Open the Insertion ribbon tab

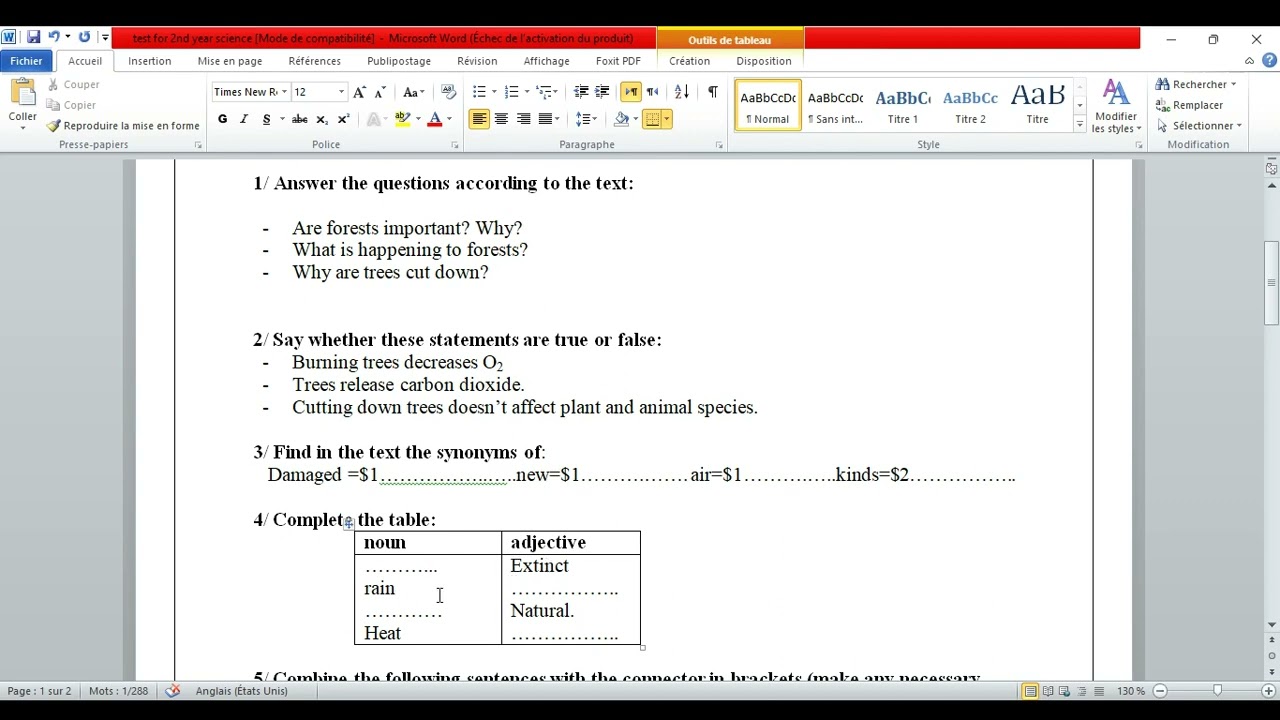click(150, 61)
